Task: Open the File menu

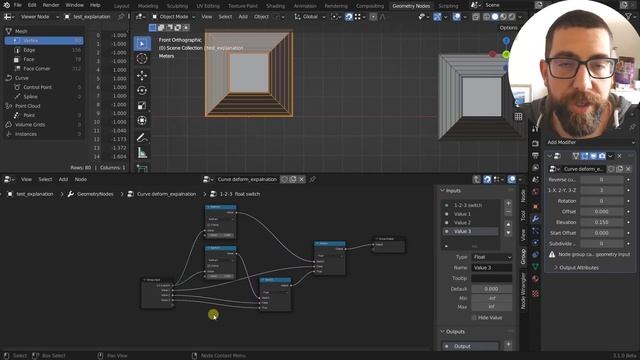Action: pyautogui.click(x=18, y=5)
